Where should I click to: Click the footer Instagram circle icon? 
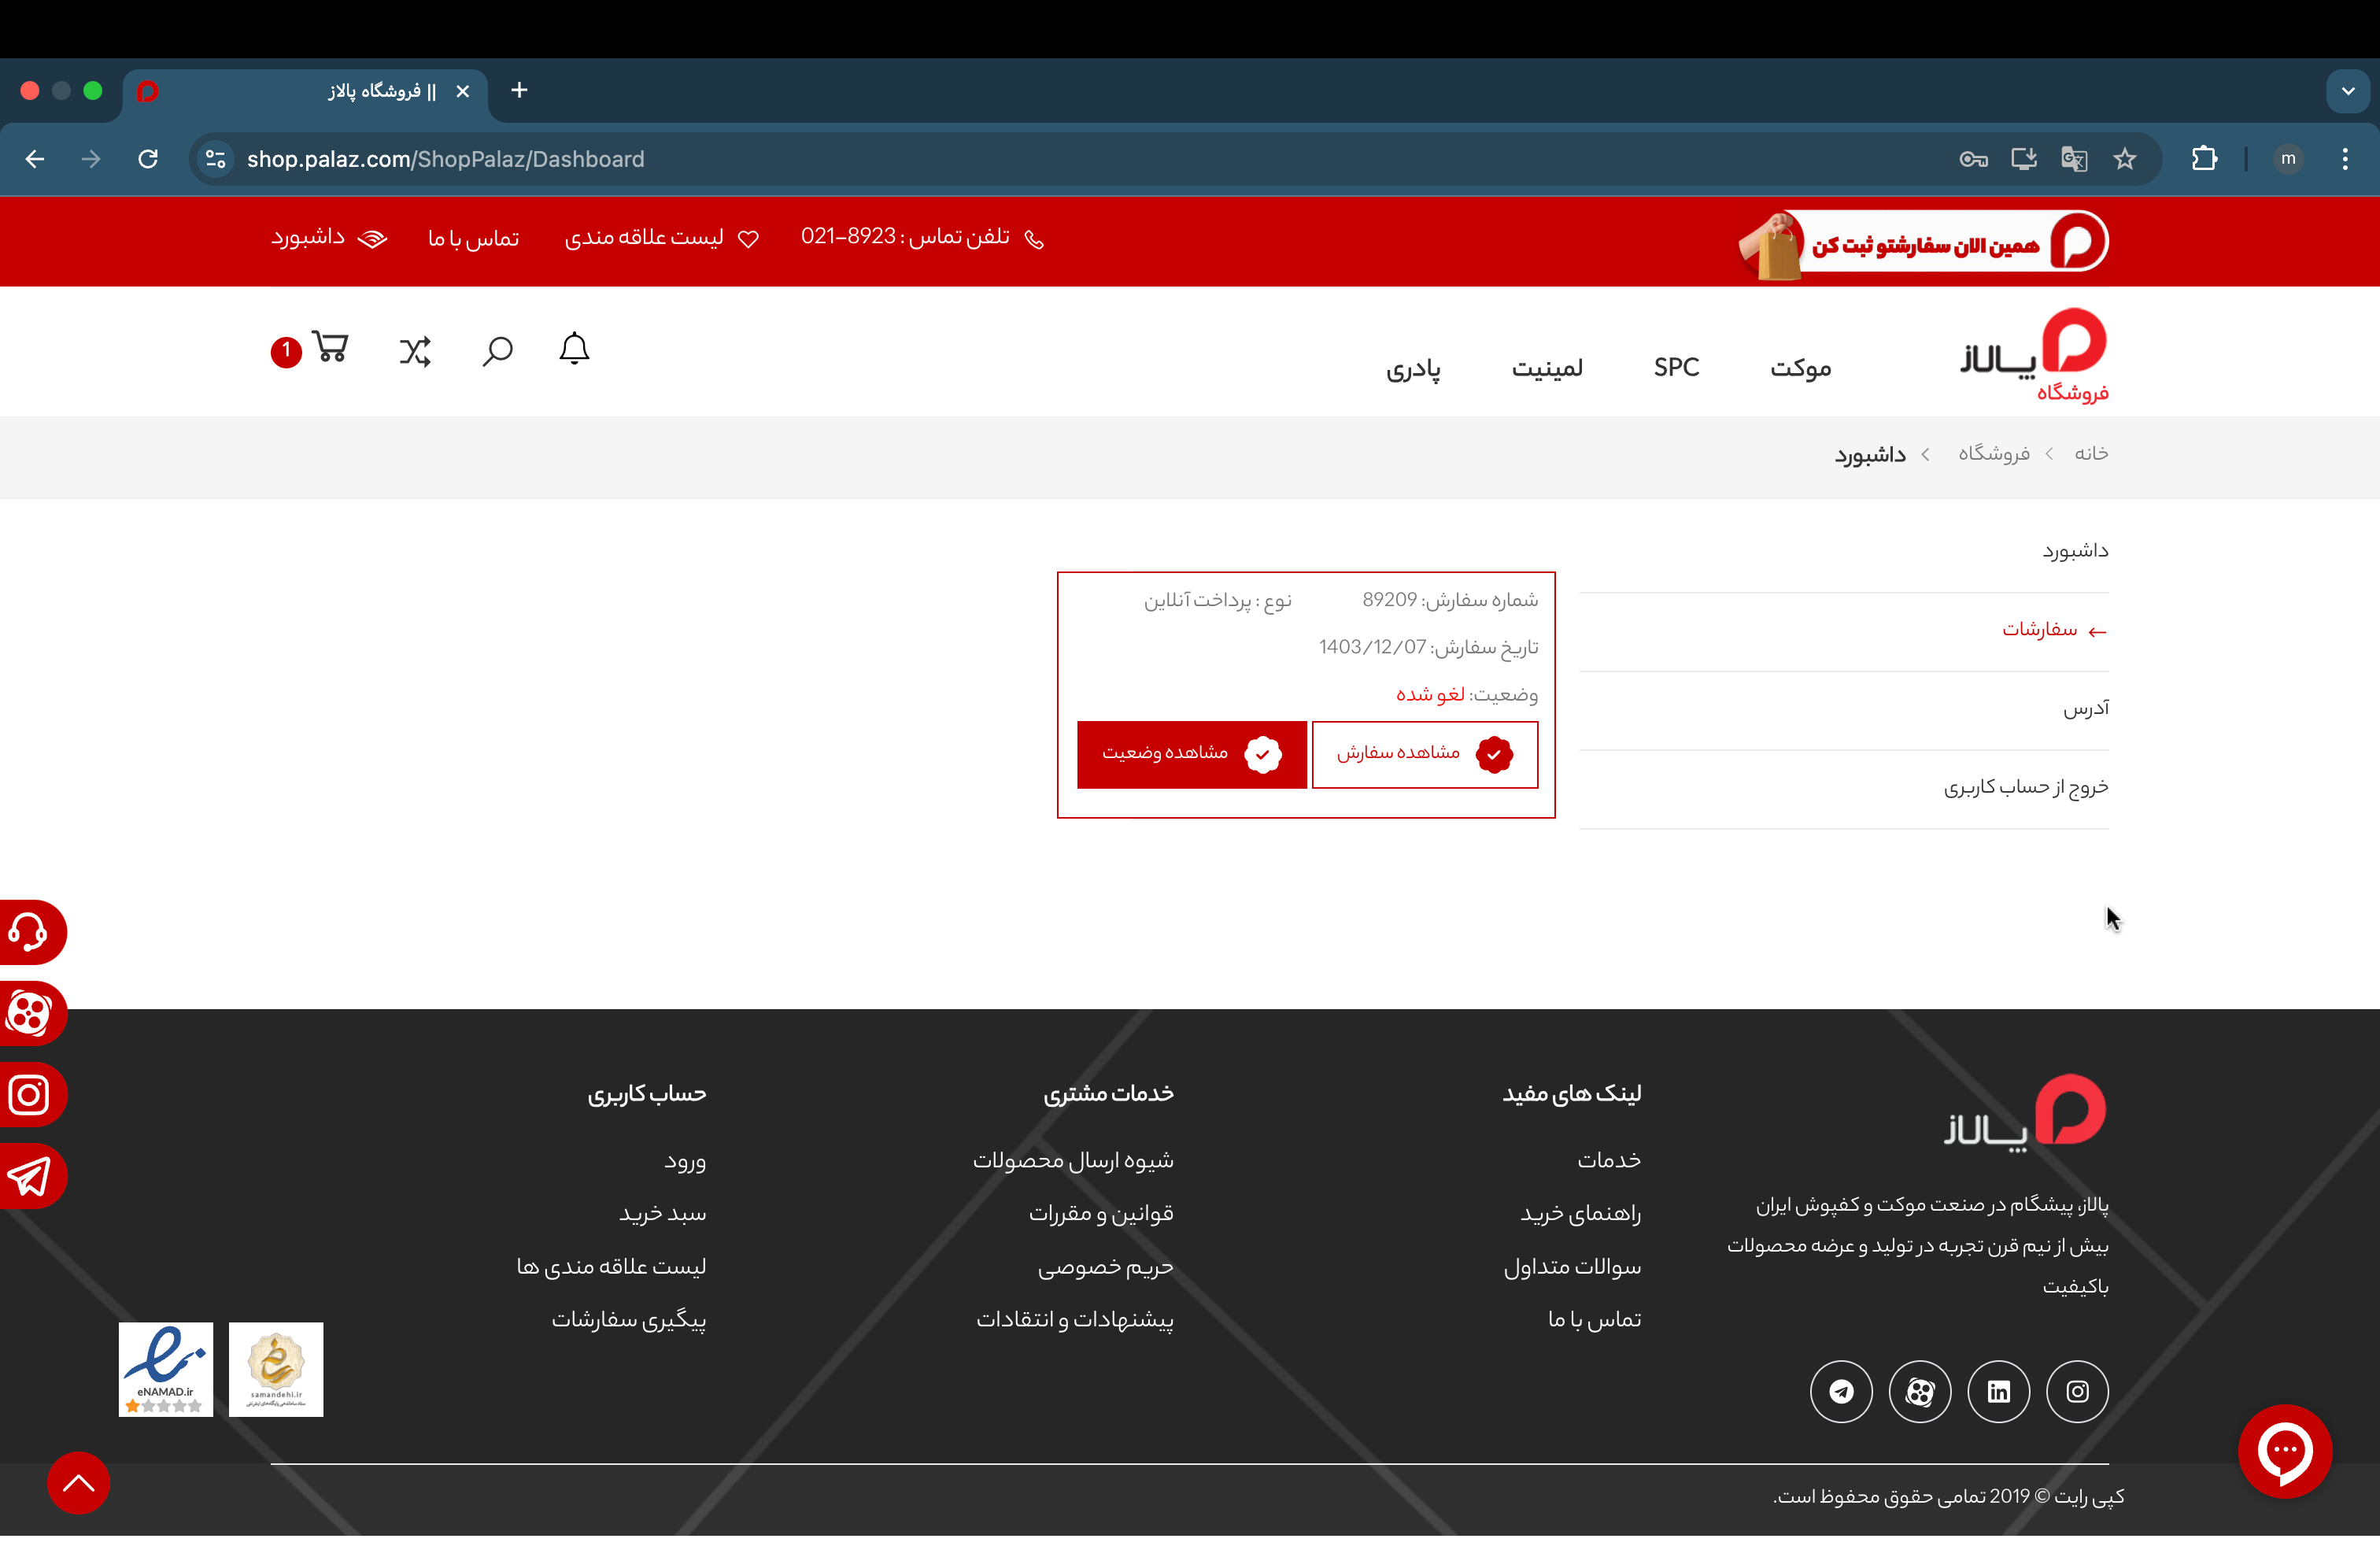tap(2077, 1391)
